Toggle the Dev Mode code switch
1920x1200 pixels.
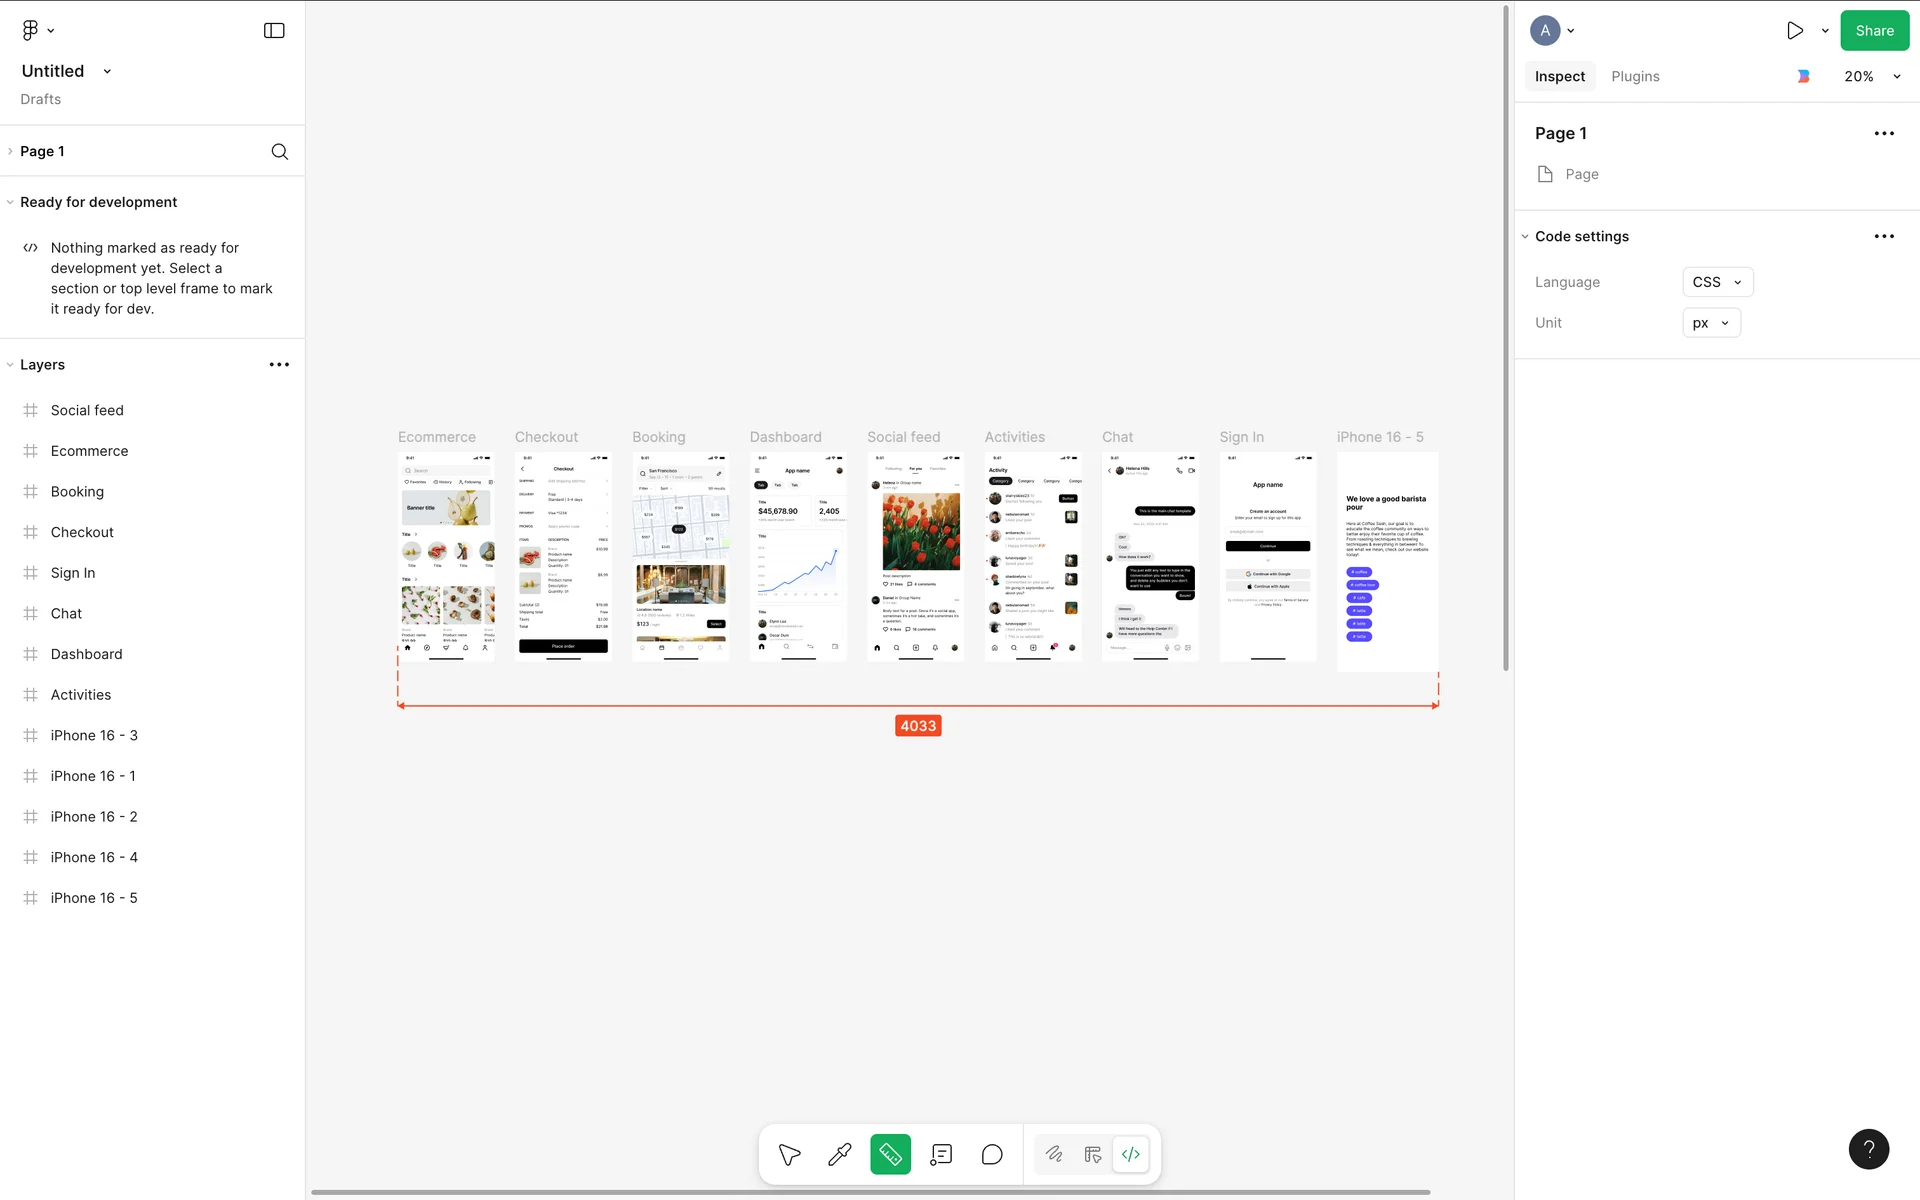pos(1131,1154)
